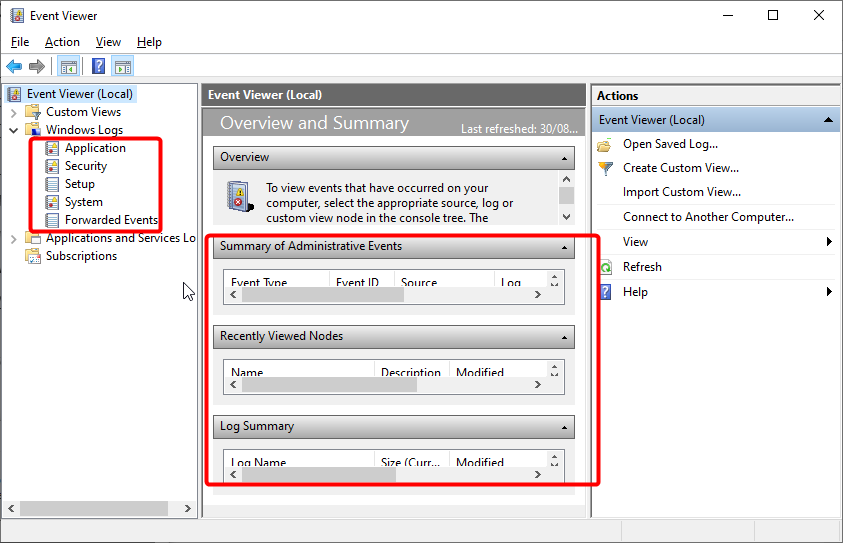Expand Applications and Services Logs node
This screenshot has width=843, height=543.
click(14, 239)
